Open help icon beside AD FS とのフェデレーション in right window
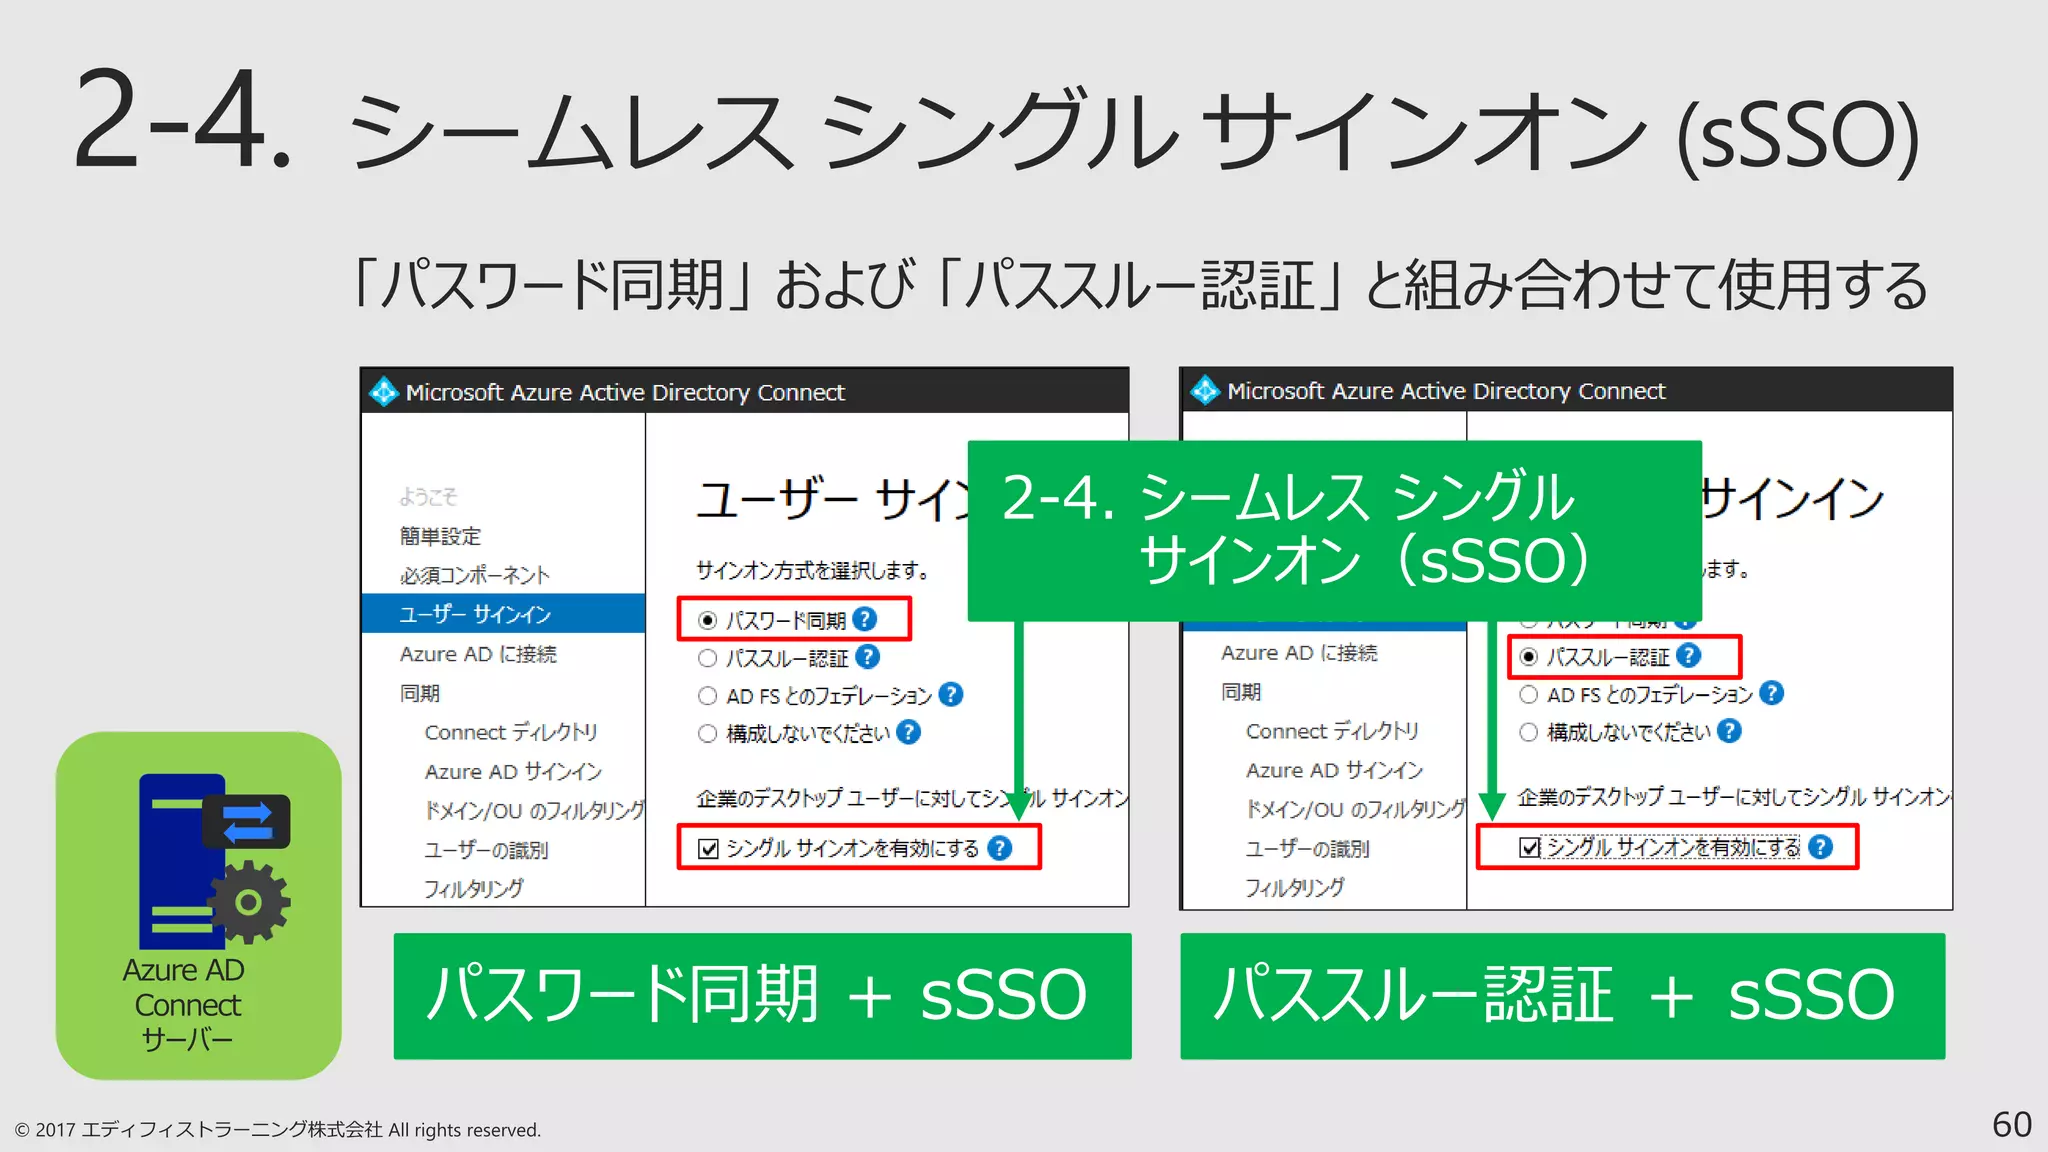2048x1152 pixels. pos(1772,693)
